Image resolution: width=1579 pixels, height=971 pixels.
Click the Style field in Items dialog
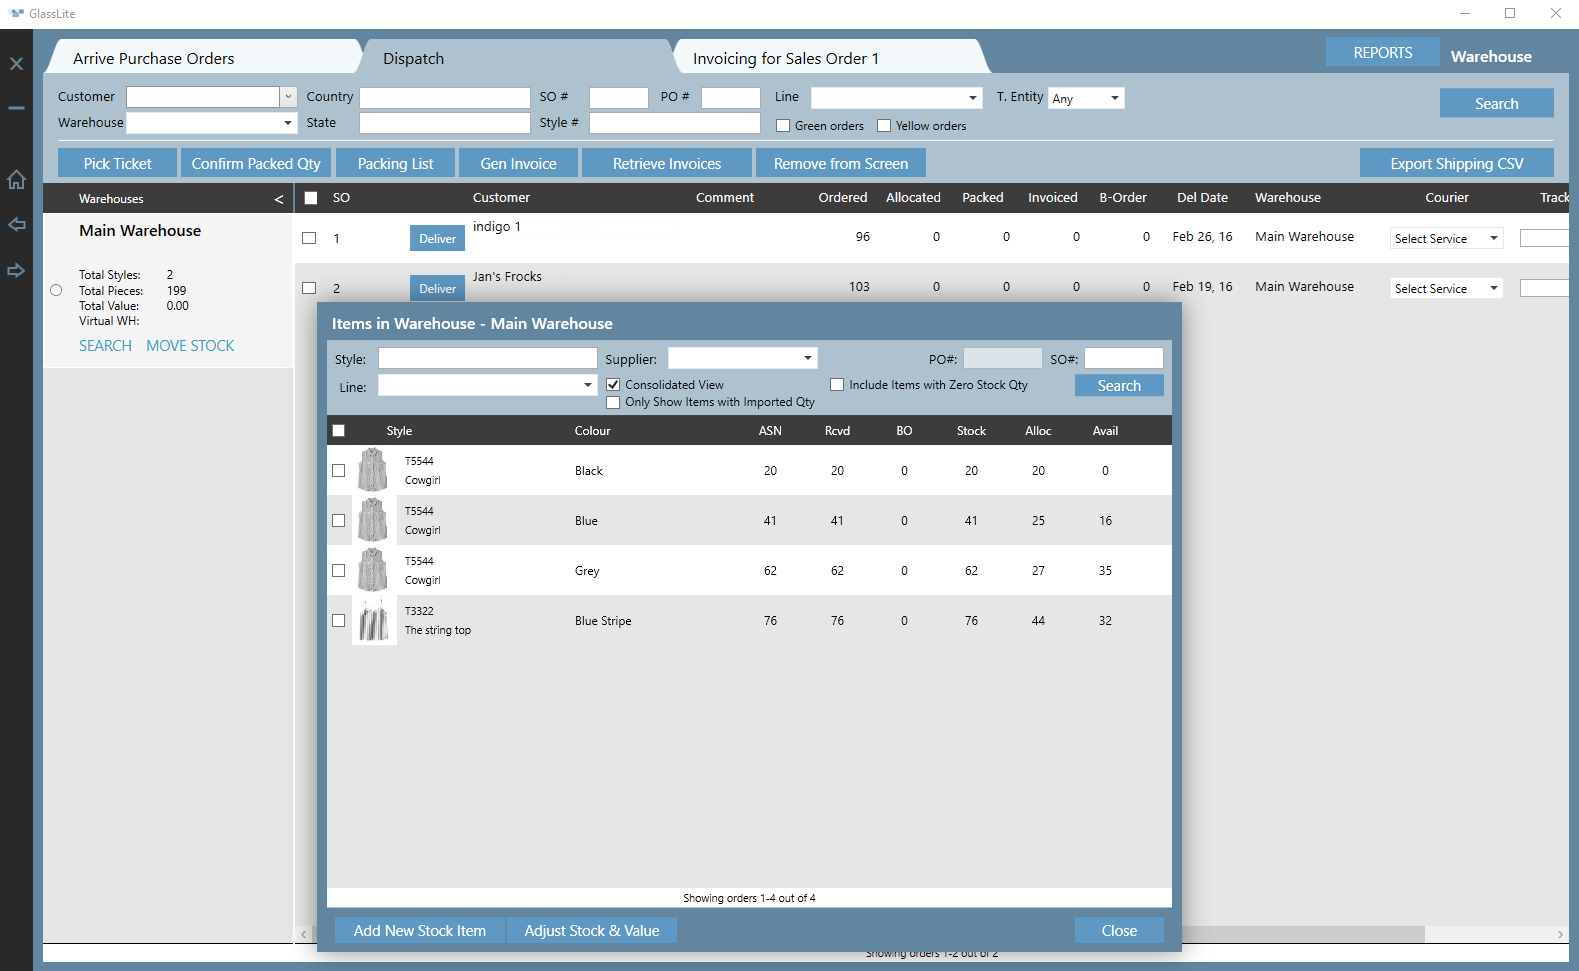[x=488, y=358]
